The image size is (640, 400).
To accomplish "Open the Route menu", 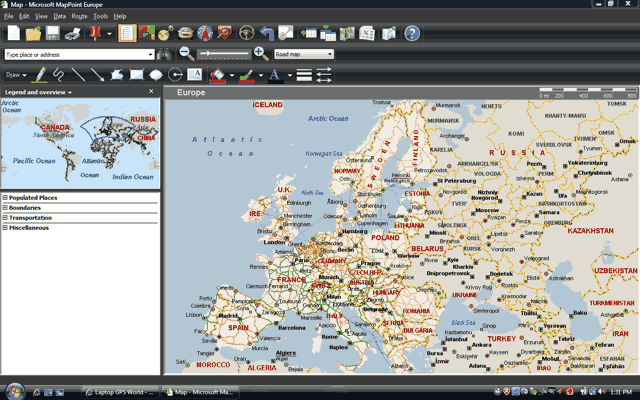I will point(79,16).
